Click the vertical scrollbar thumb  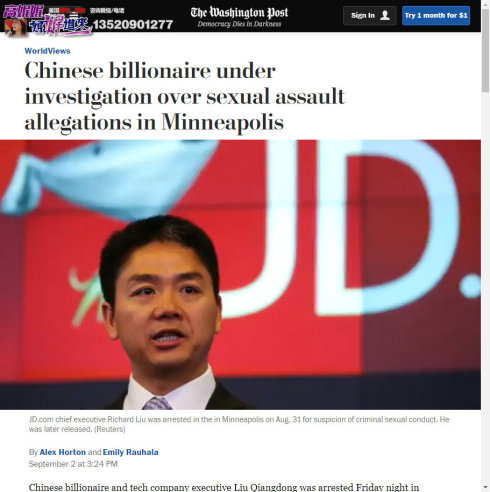(x=486, y=50)
